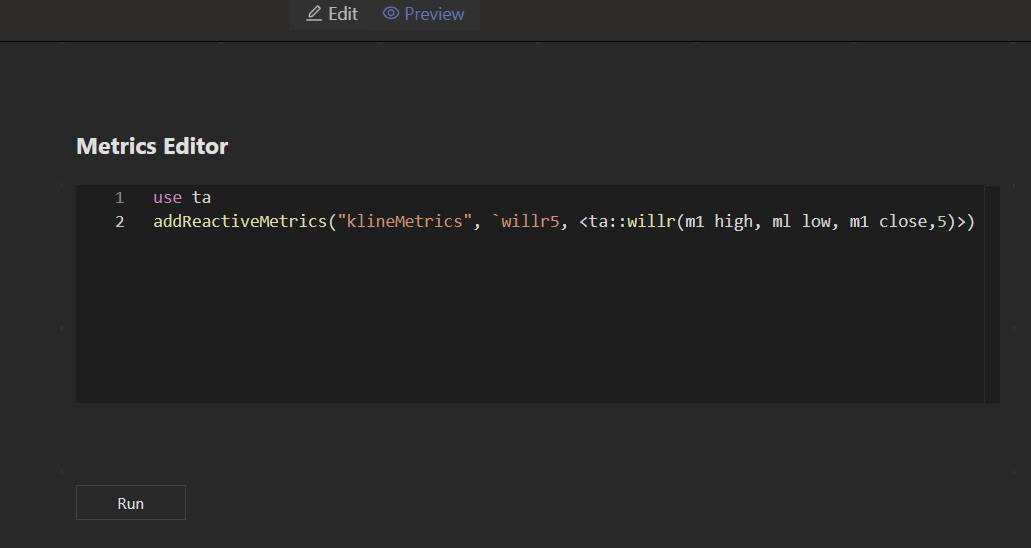The height and width of the screenshot is (548, 1031).
Task: Click the empty area below the code lines
Action: pos(530,320)
